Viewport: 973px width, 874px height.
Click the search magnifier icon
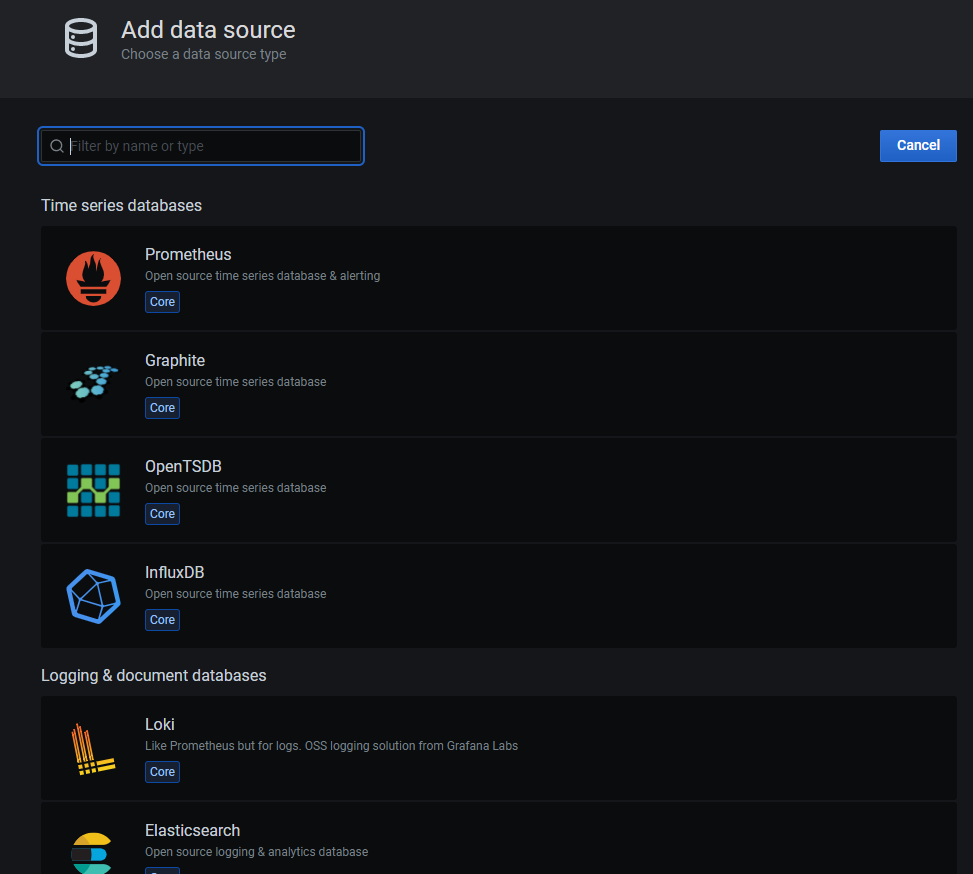pos(56,146)
